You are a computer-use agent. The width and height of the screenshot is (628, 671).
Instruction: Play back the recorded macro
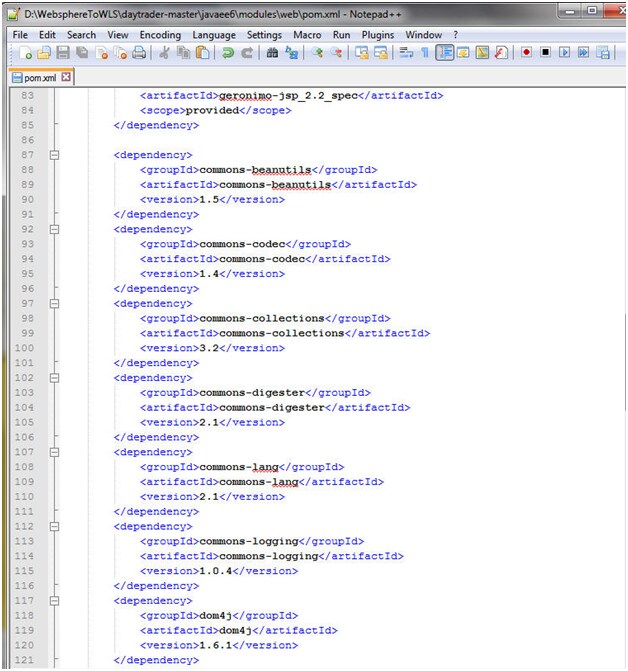[565, 53]
